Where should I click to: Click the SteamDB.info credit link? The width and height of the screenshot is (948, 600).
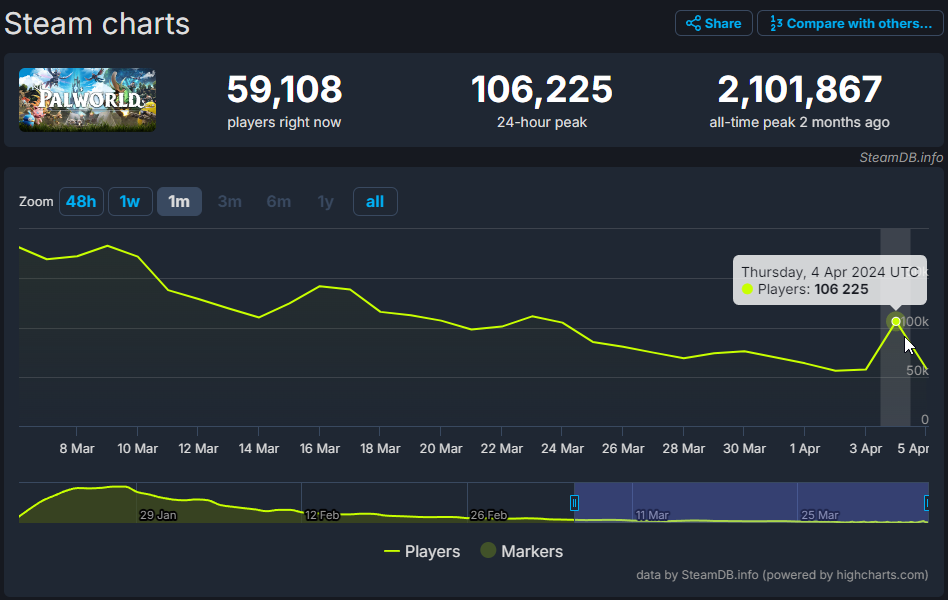(900, 157)
